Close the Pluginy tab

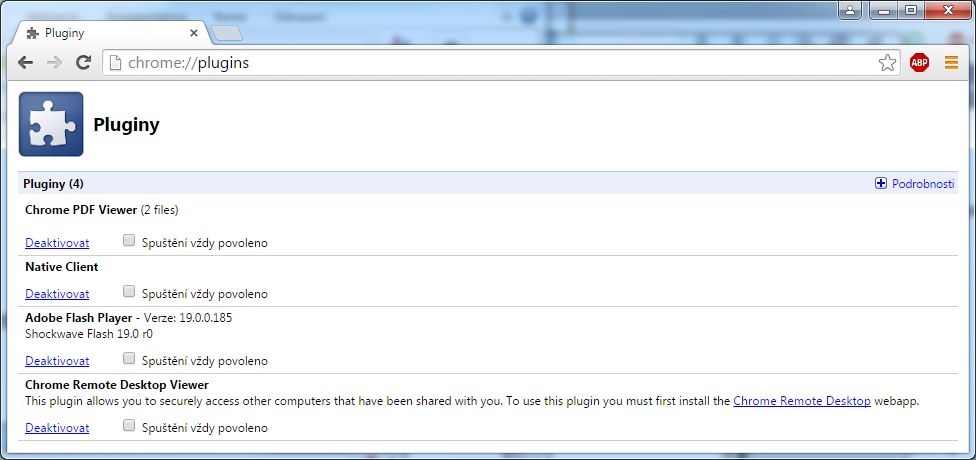pos(194,33)
